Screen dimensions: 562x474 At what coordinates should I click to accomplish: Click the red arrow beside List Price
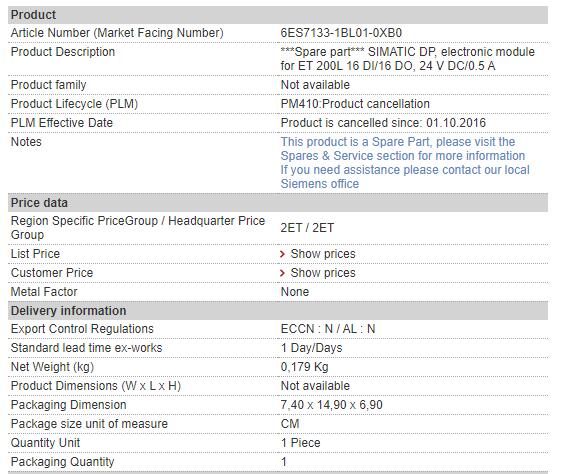coord(282,254)
